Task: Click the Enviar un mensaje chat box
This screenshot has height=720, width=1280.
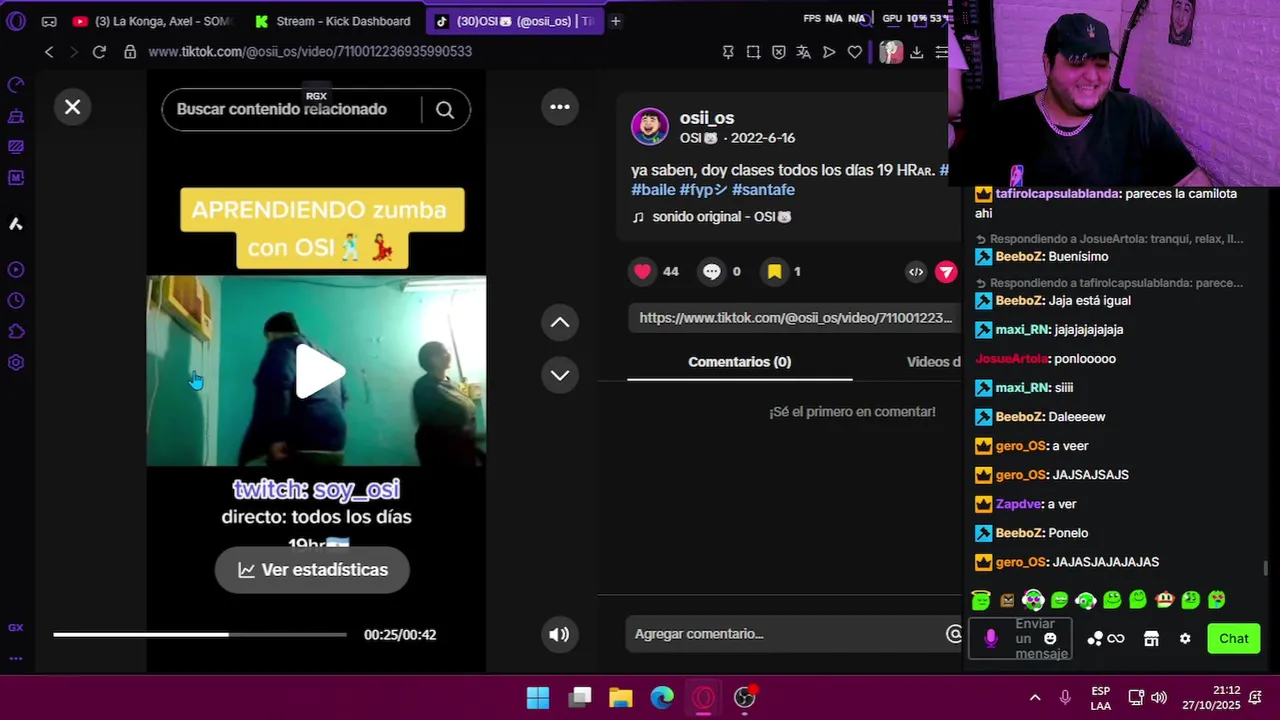Action: coord(1020,639)
